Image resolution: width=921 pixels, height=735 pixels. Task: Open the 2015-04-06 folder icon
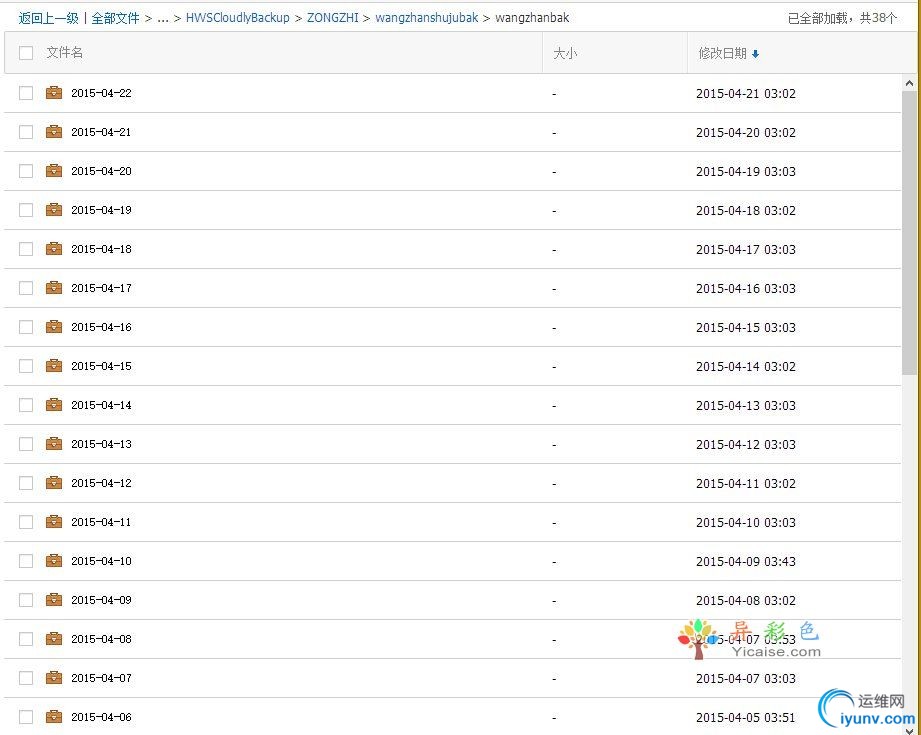(54, 716)
